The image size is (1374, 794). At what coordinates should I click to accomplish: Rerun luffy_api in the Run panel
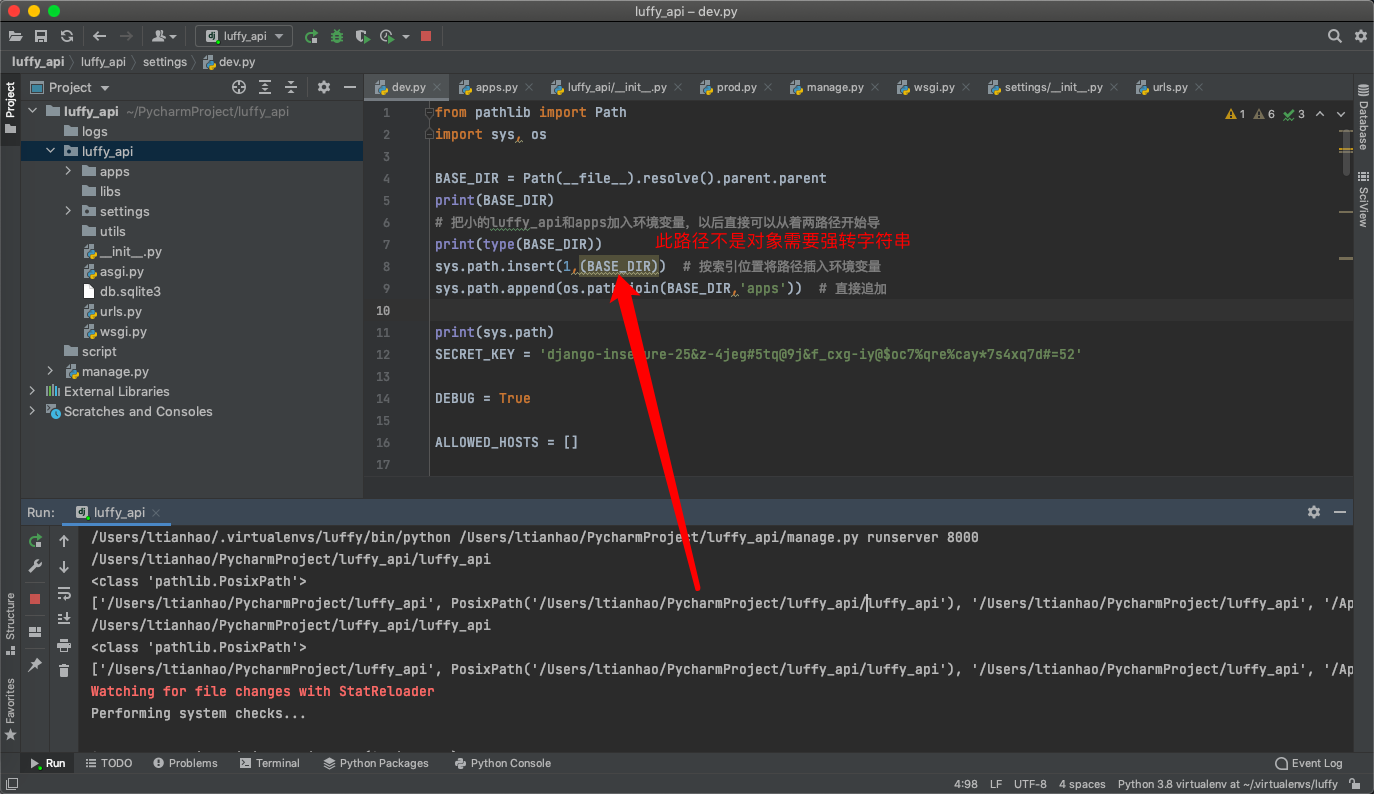click(35, 541)
